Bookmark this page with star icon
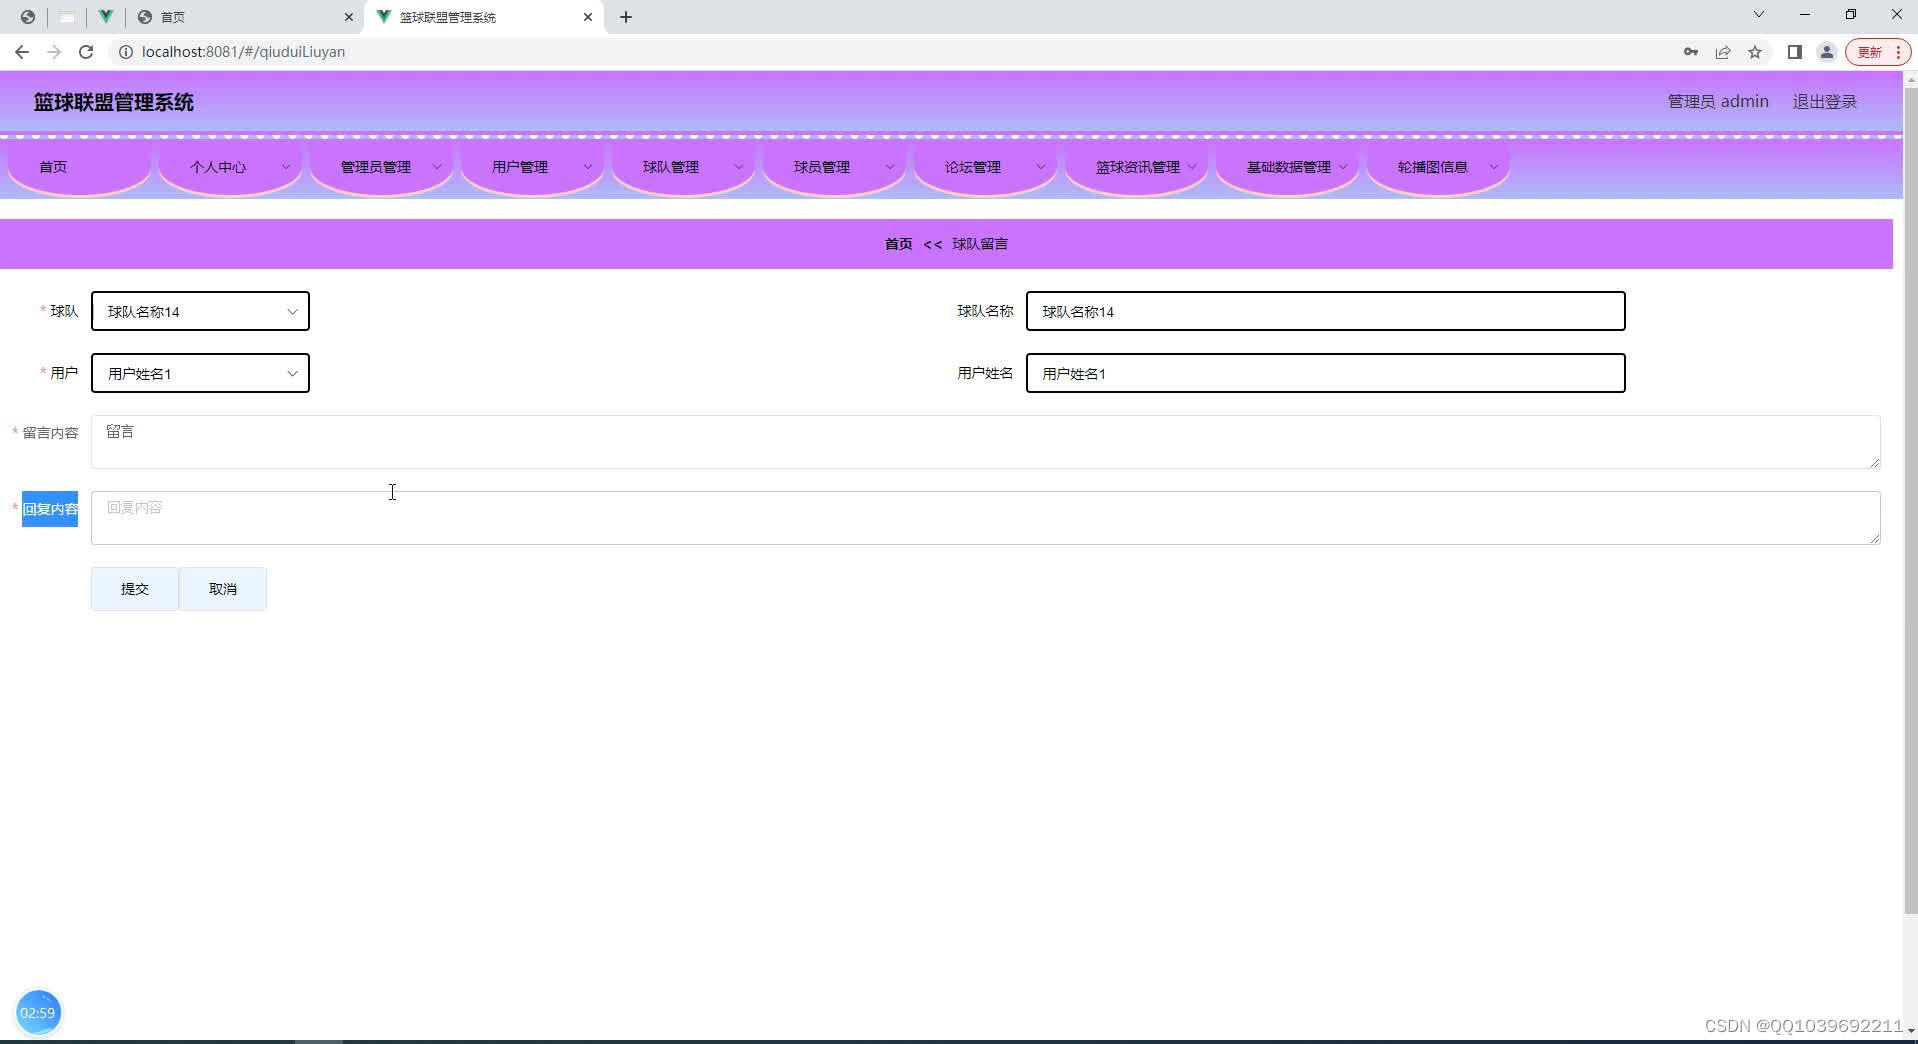 [1755, 52]
